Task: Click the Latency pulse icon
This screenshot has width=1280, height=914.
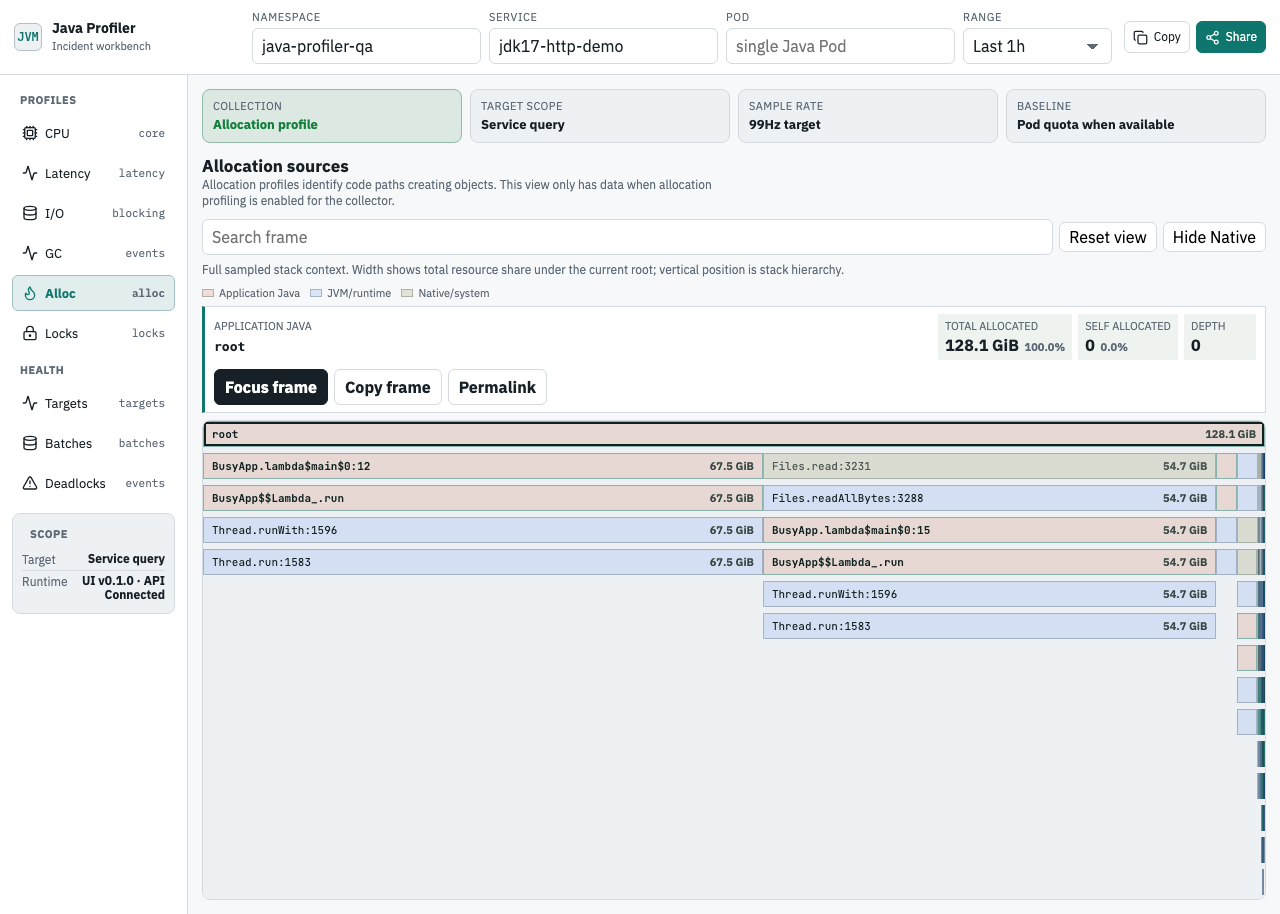Action: point(30,173)
